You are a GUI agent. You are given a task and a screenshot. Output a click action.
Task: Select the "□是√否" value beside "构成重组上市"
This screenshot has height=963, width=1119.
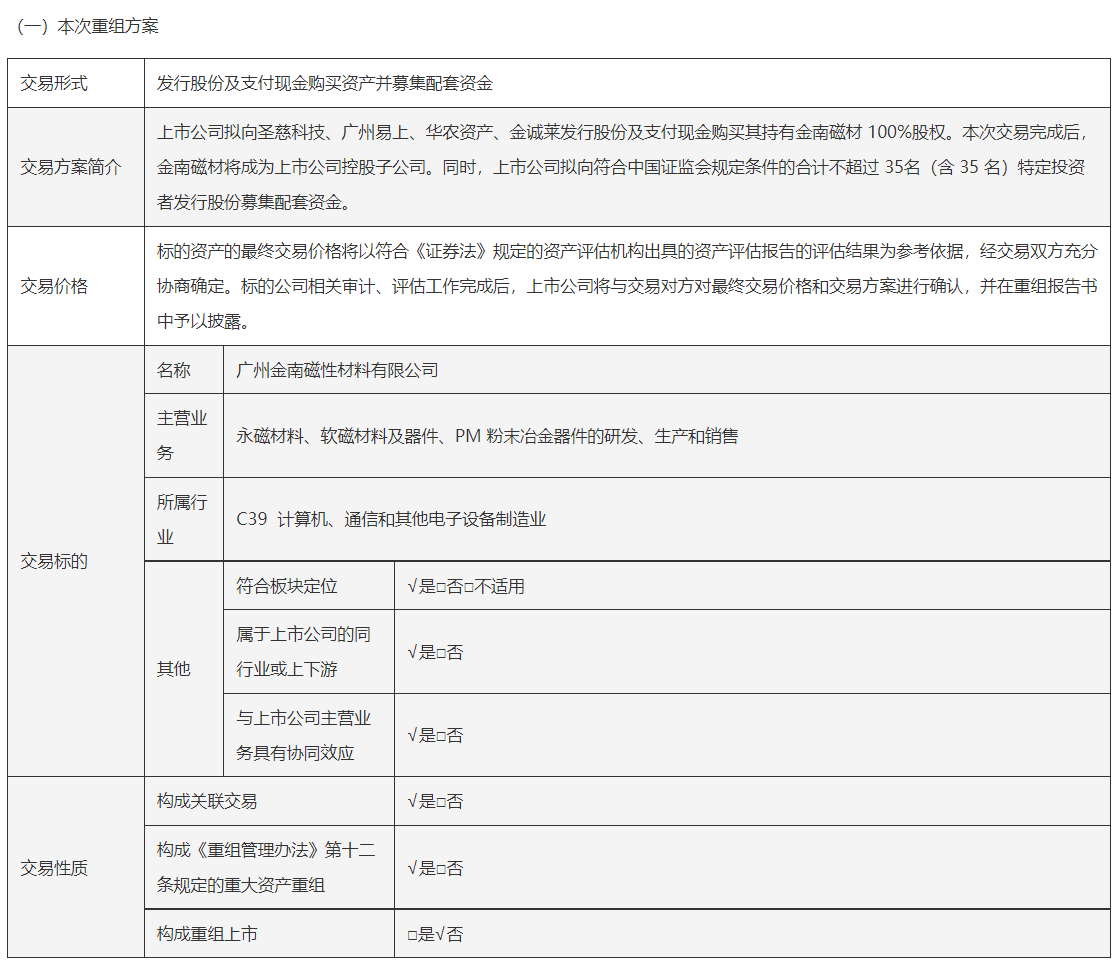(435, 934)
